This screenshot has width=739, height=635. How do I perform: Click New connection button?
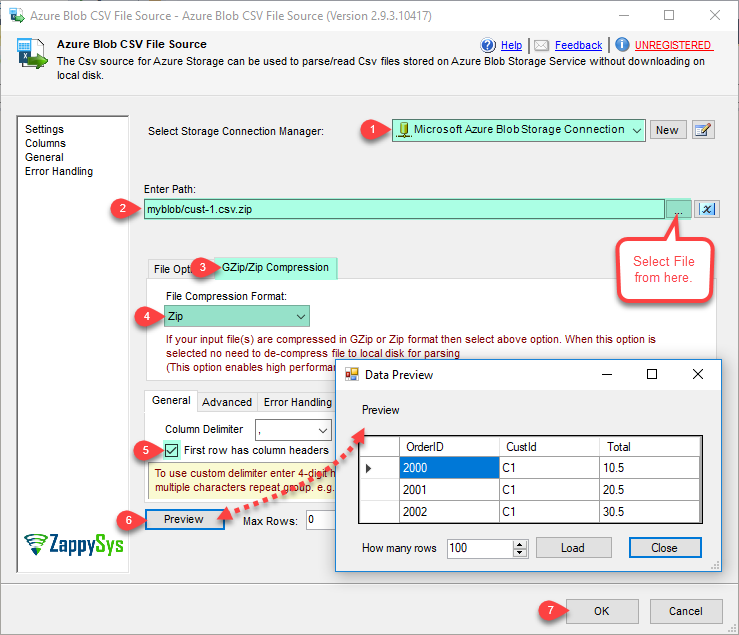[x=667, y=130]
